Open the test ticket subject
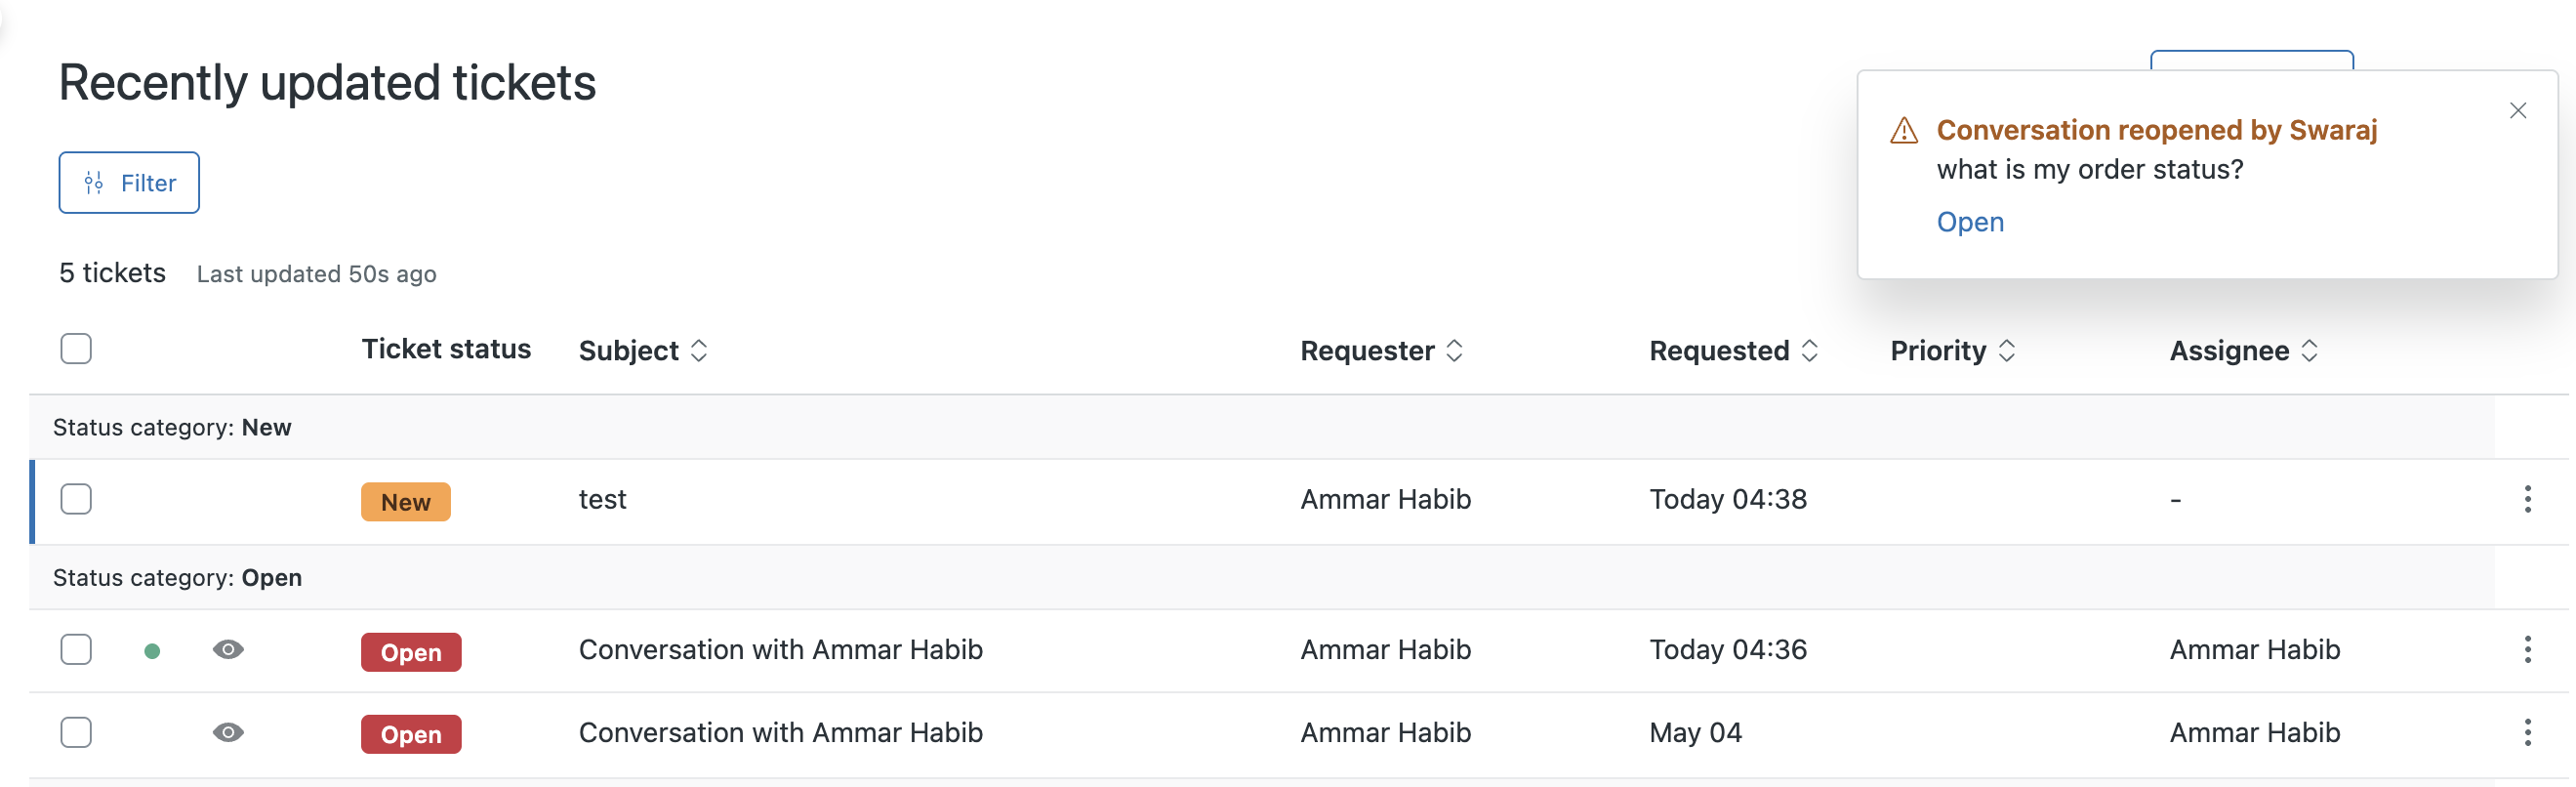The height and width of the screenshot is (787, 2576). [602, 499]
